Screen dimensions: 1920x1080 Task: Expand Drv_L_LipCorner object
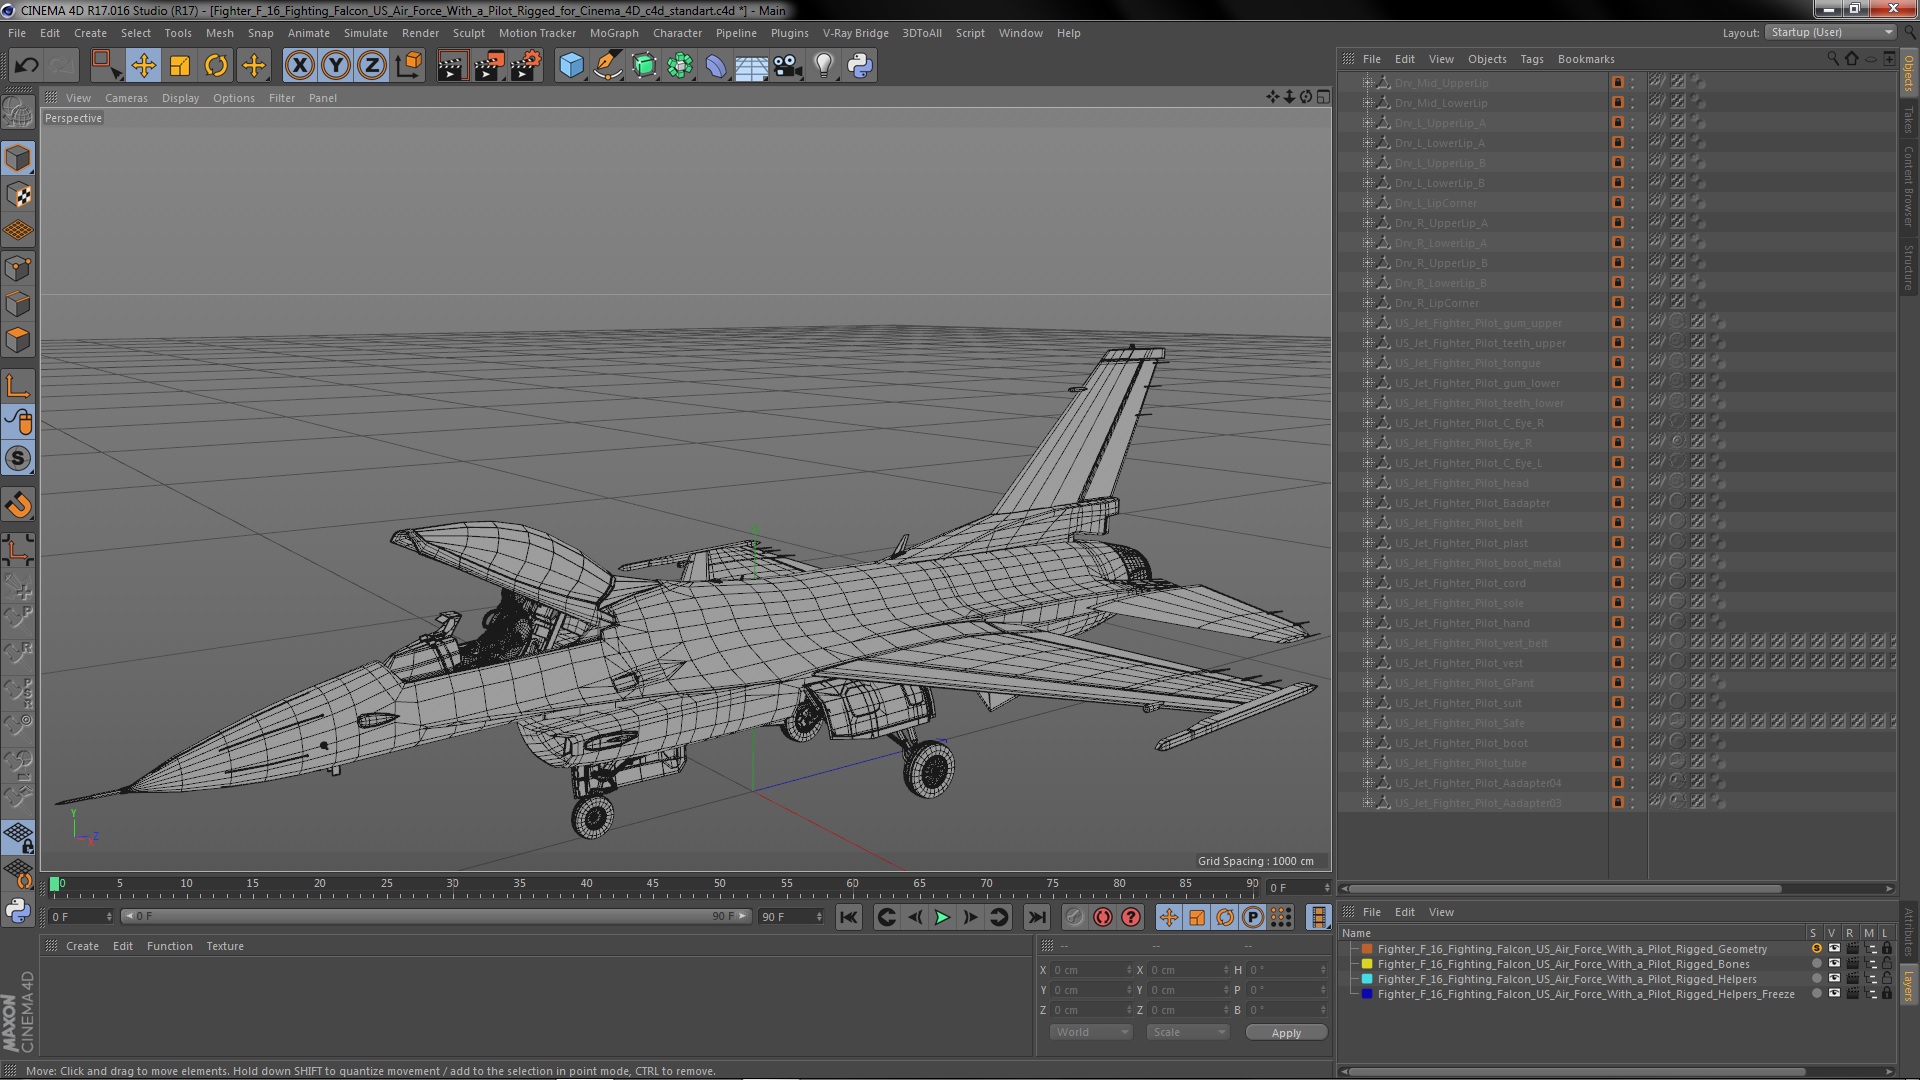point(1367,203)
